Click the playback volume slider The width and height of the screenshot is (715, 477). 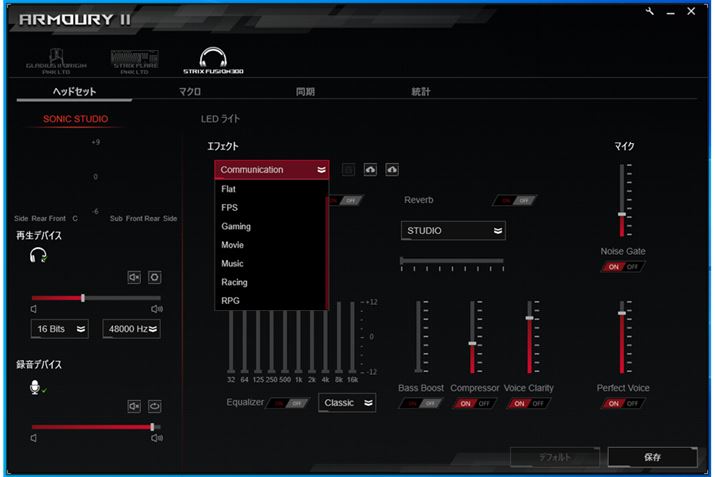[x=95, y=298]
